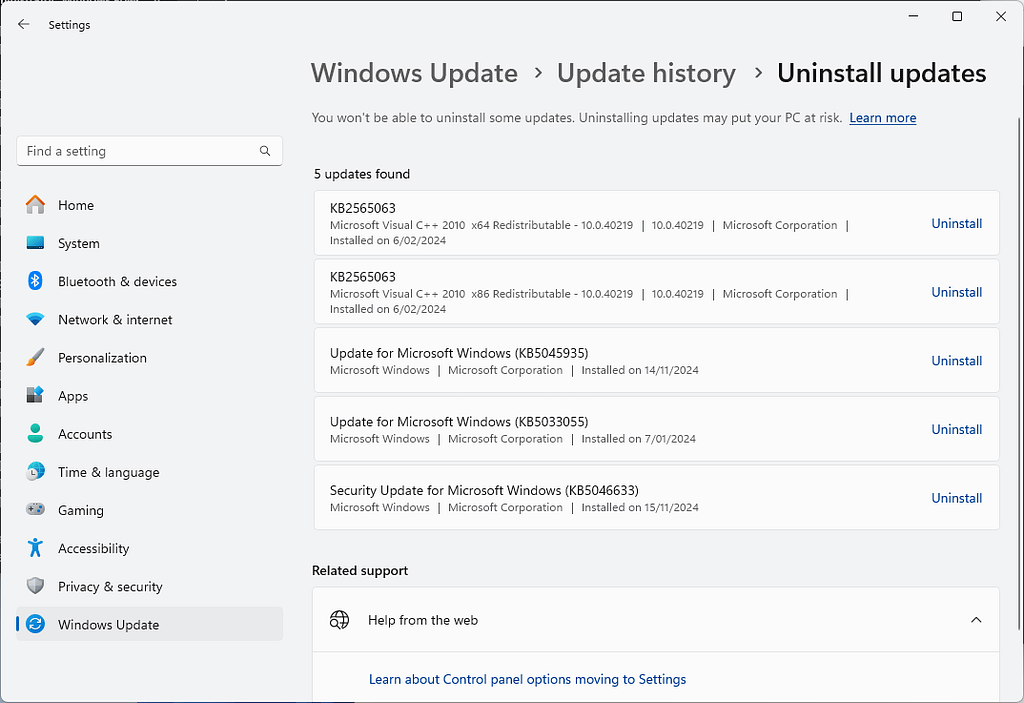Click the Privacy & security shield icon
The width and height of the screenshot is (1024, 703).
coord(37,586)
